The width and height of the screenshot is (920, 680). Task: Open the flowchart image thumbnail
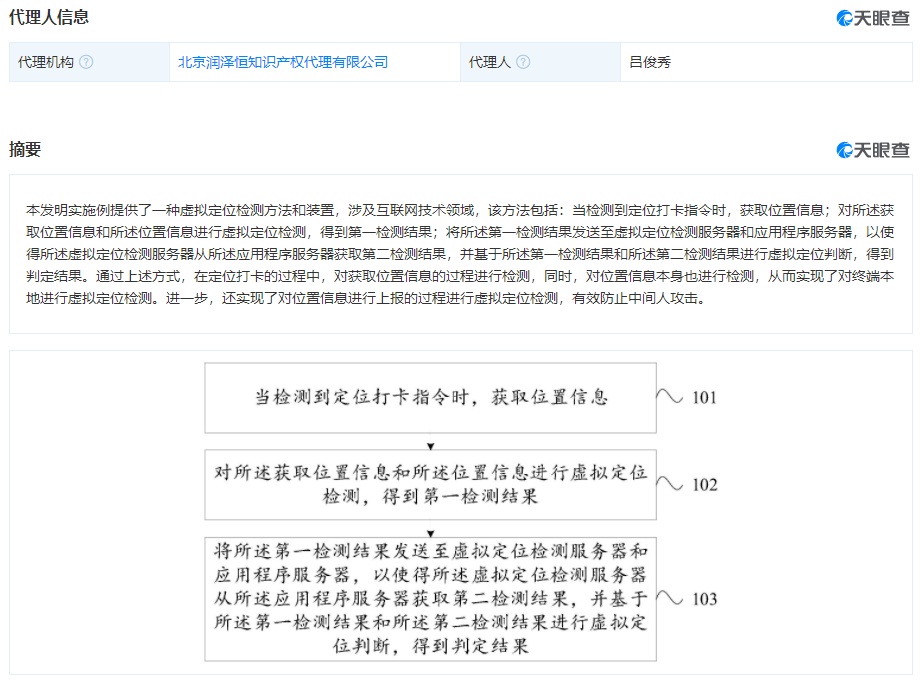pos(461,512)
